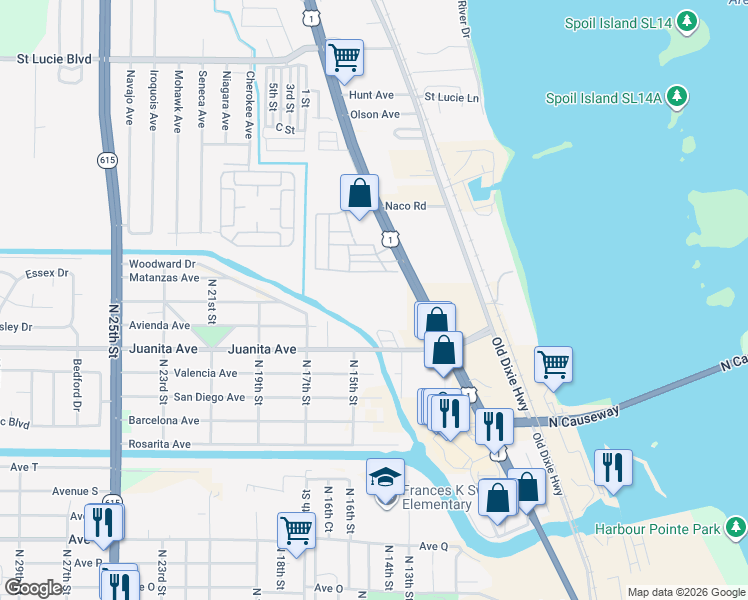Click the Ave Q label
This screenshot has height=600, width=748.
coord(433,547)
